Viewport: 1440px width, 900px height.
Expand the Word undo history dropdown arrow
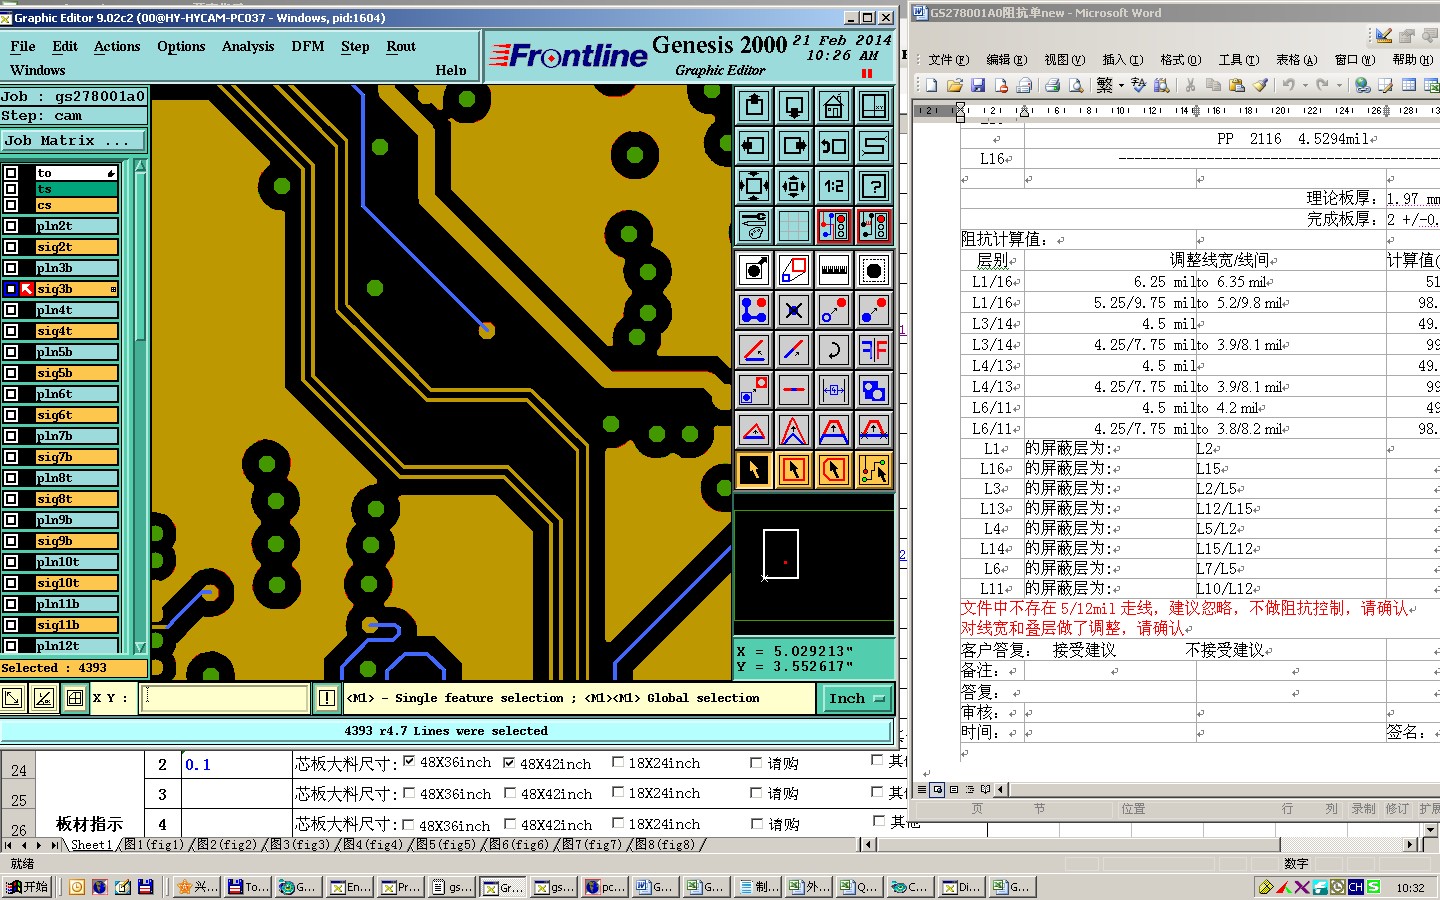click(x=1305, y=85)
